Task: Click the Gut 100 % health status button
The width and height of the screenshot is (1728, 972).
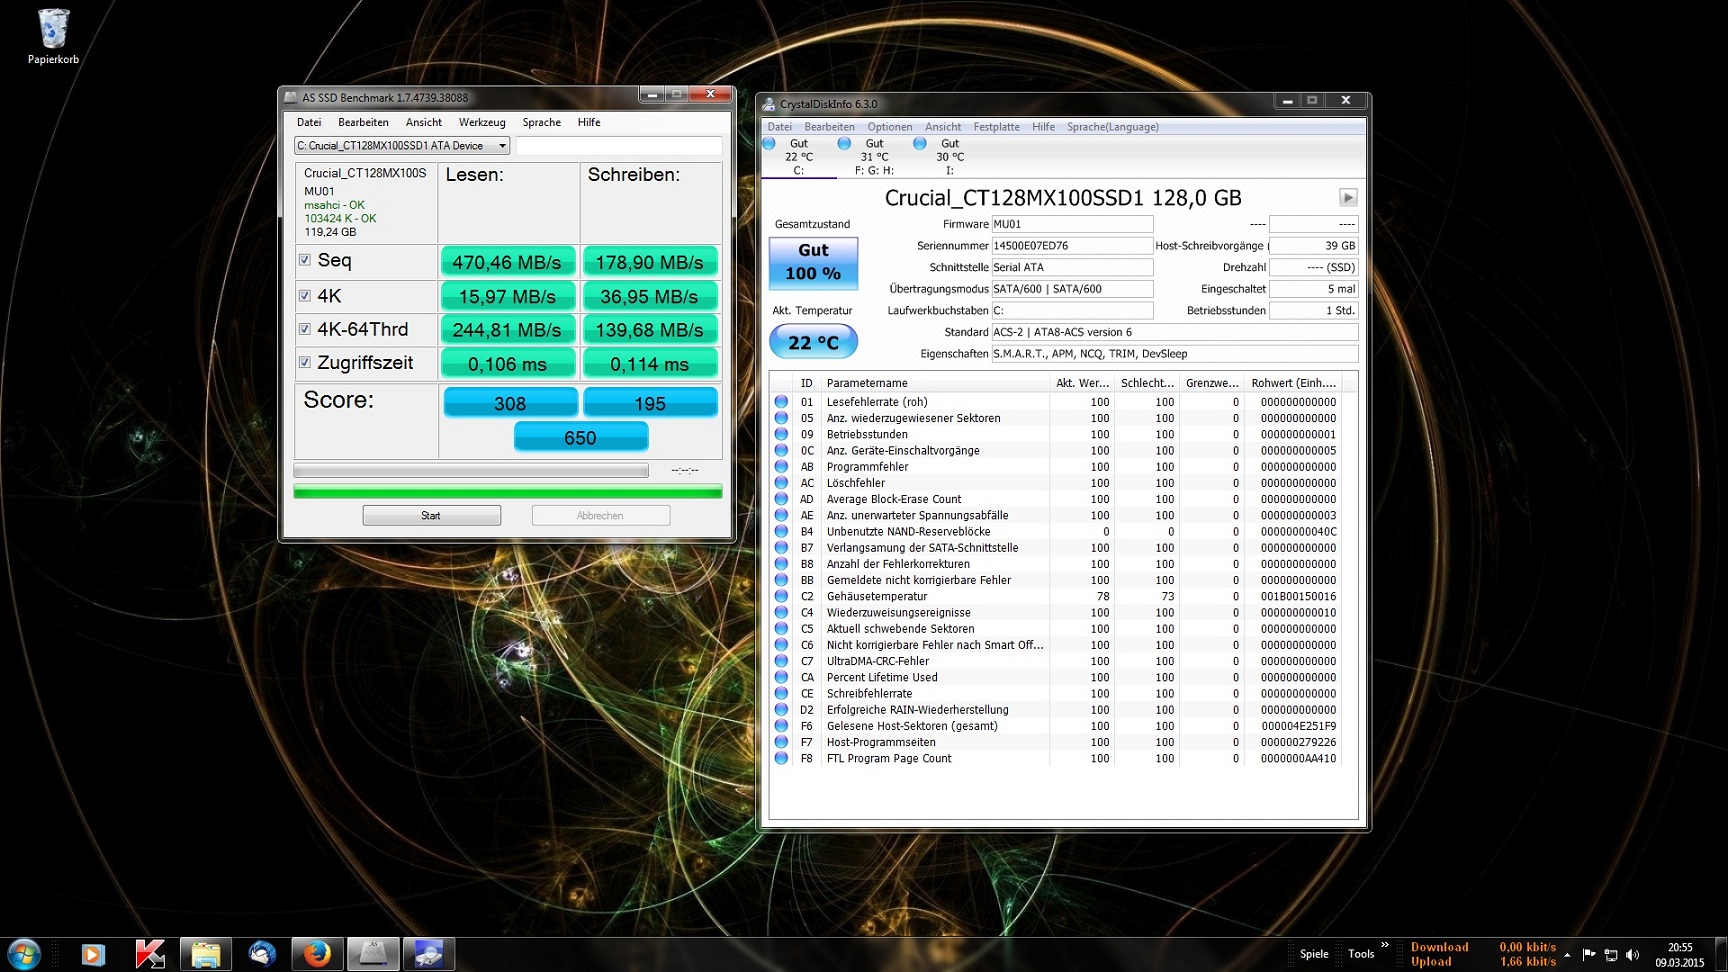Action: [x=813, y=262]
